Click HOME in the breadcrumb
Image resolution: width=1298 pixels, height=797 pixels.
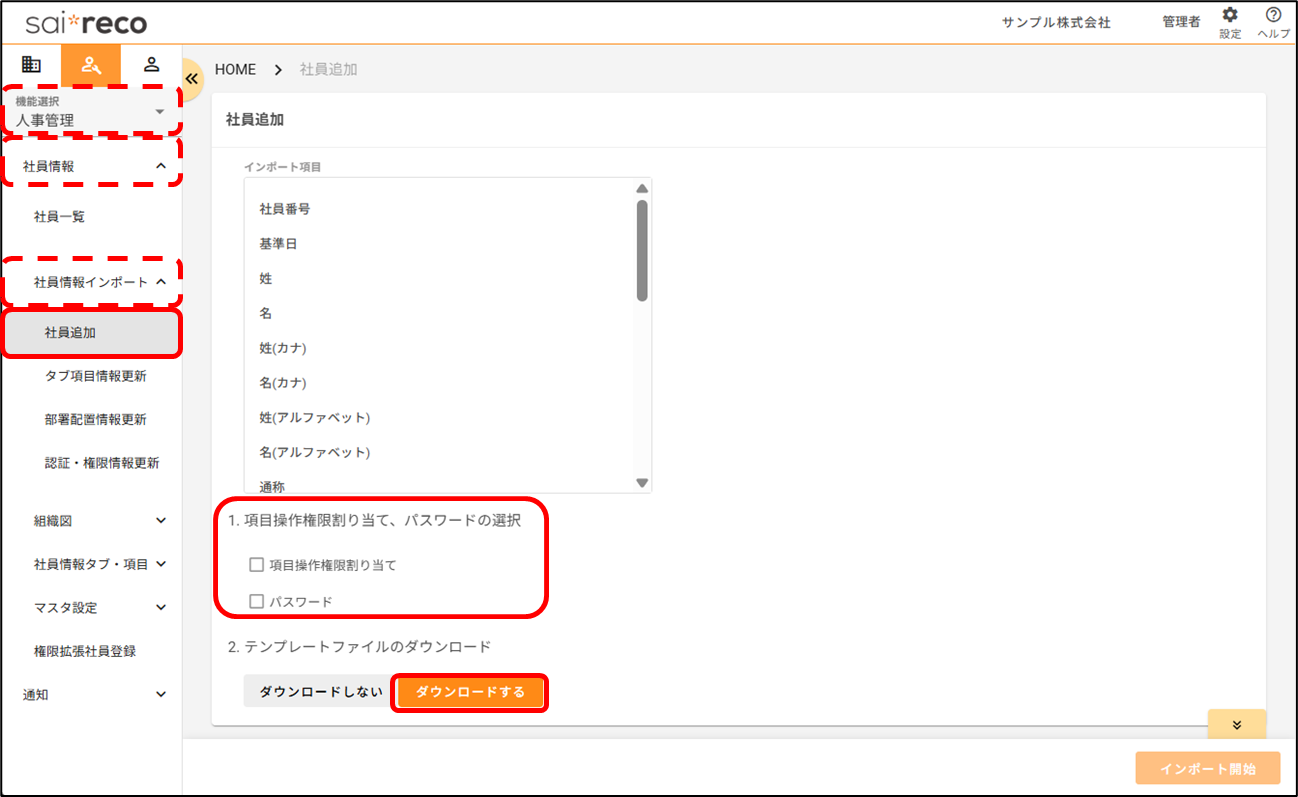coord(235,70)
